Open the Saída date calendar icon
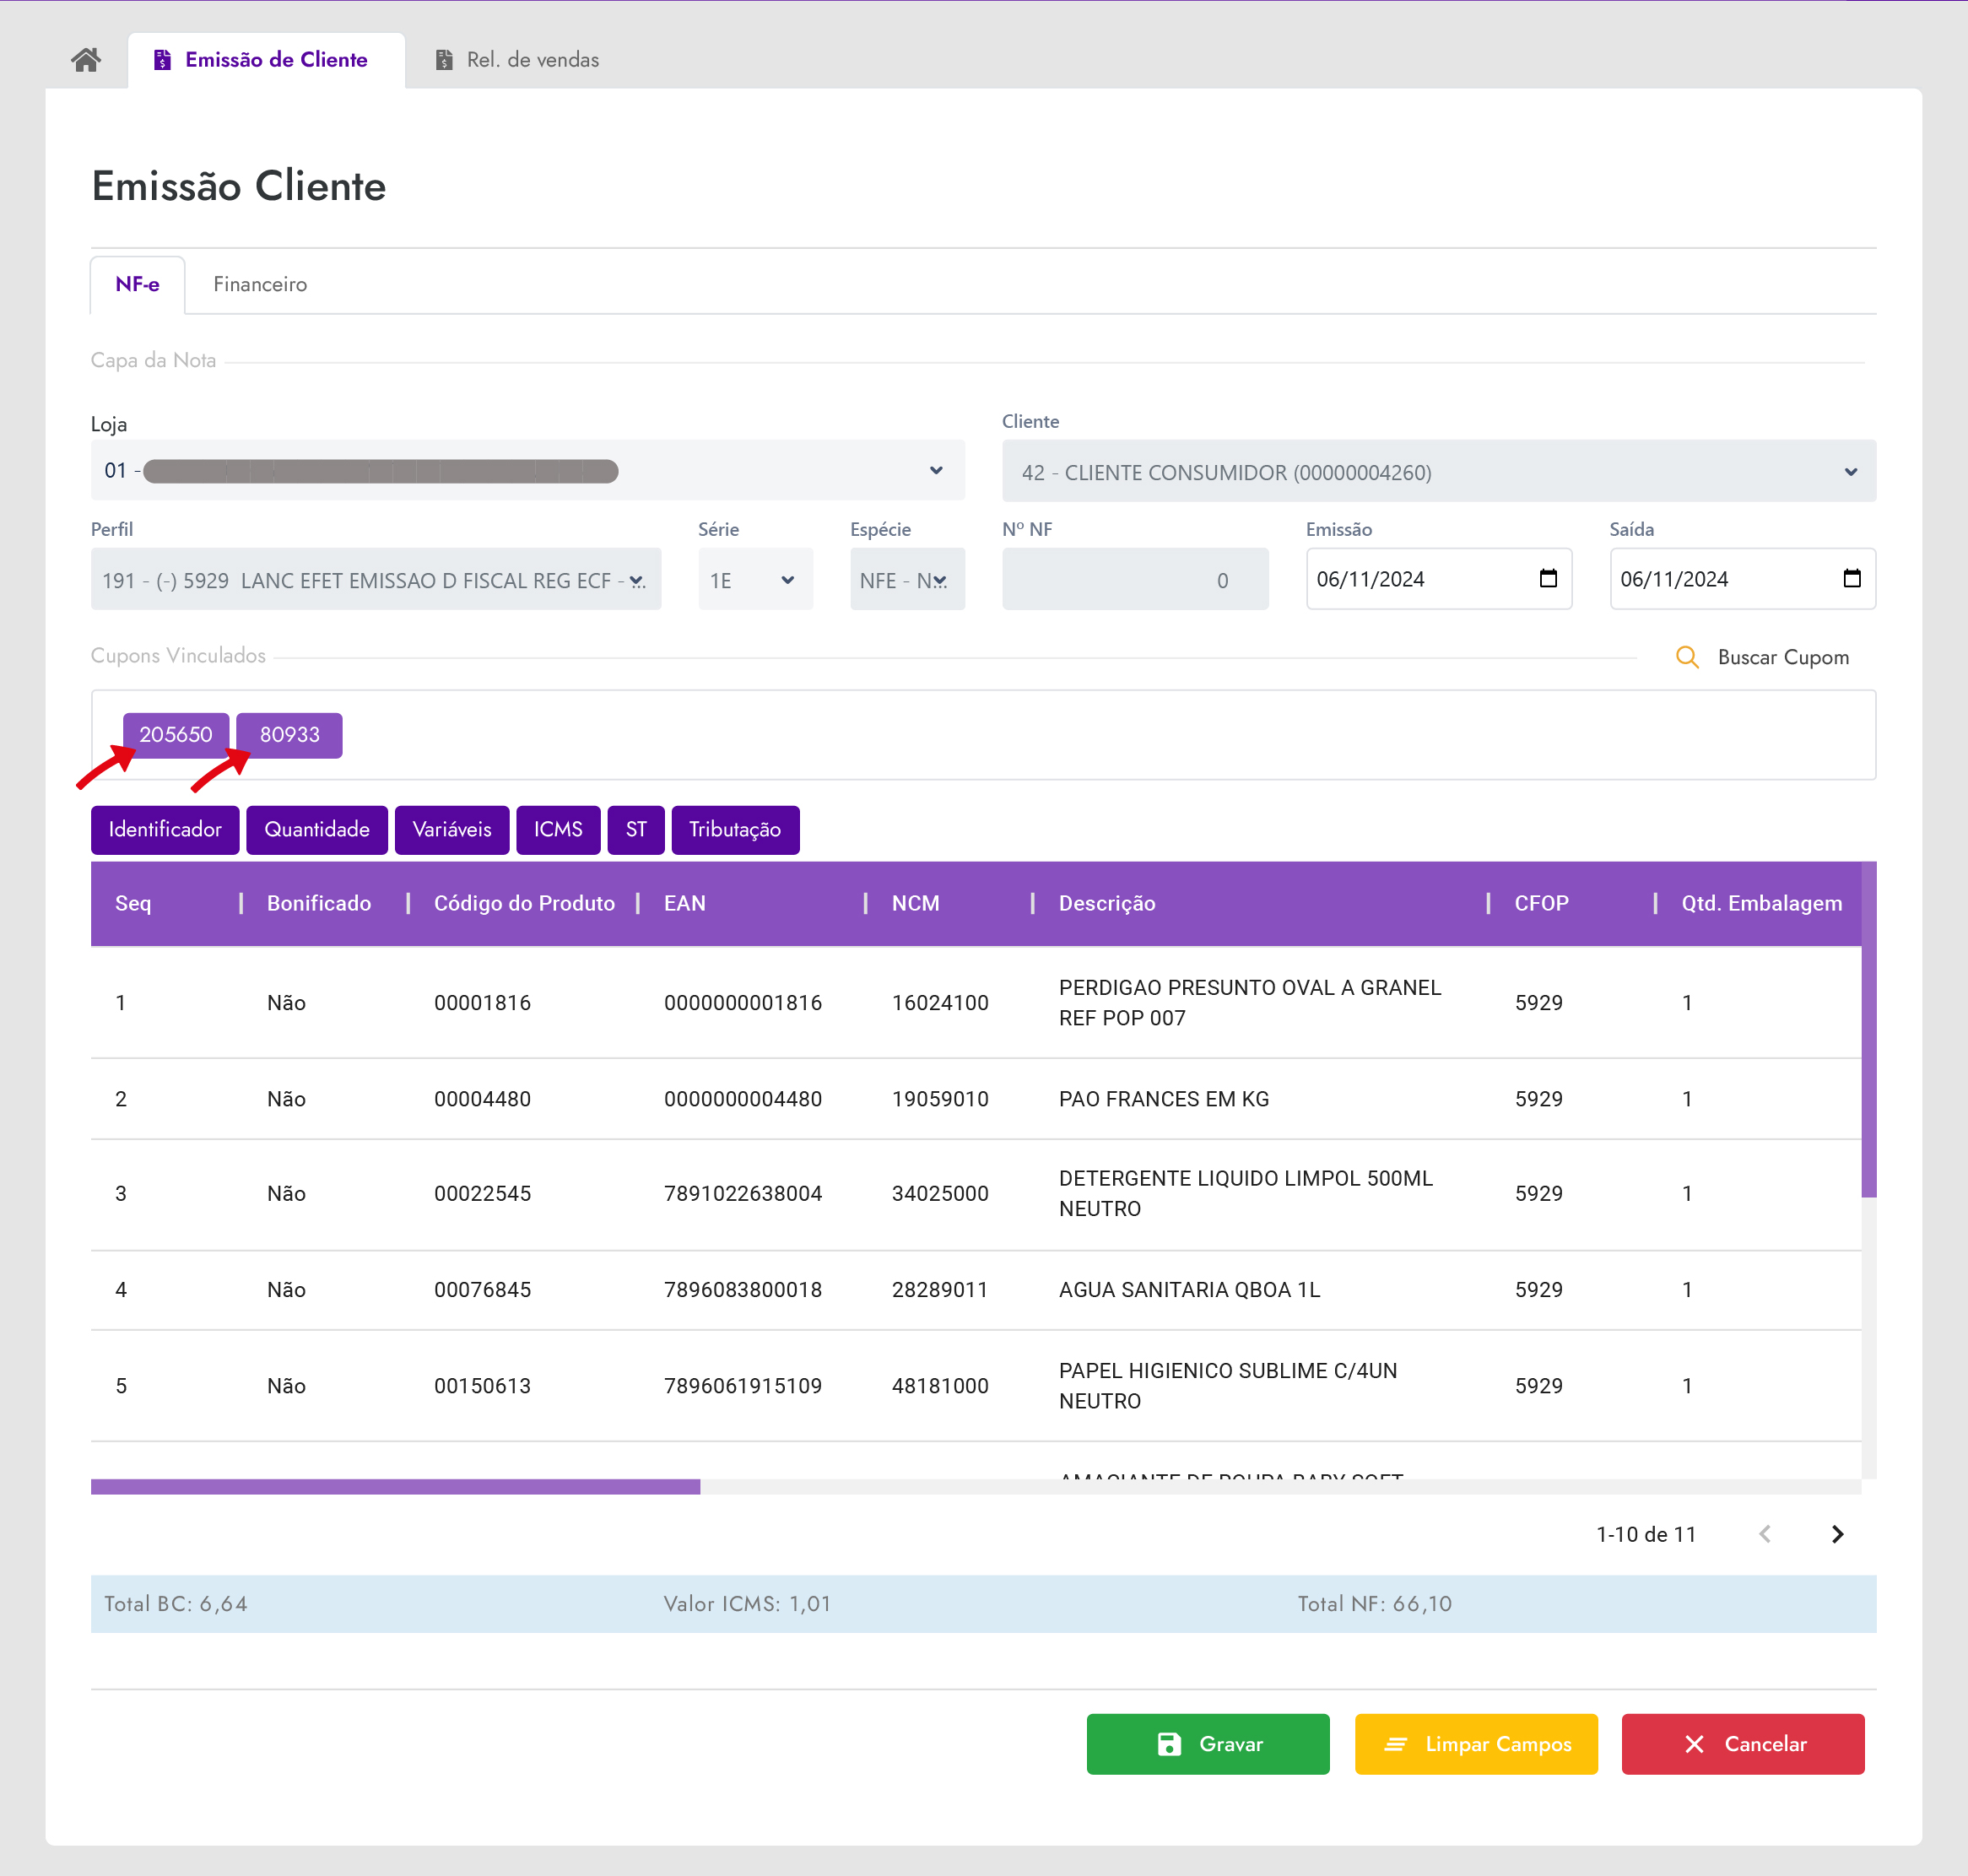This screenshot has height=1876, width=1968. 1851,578
